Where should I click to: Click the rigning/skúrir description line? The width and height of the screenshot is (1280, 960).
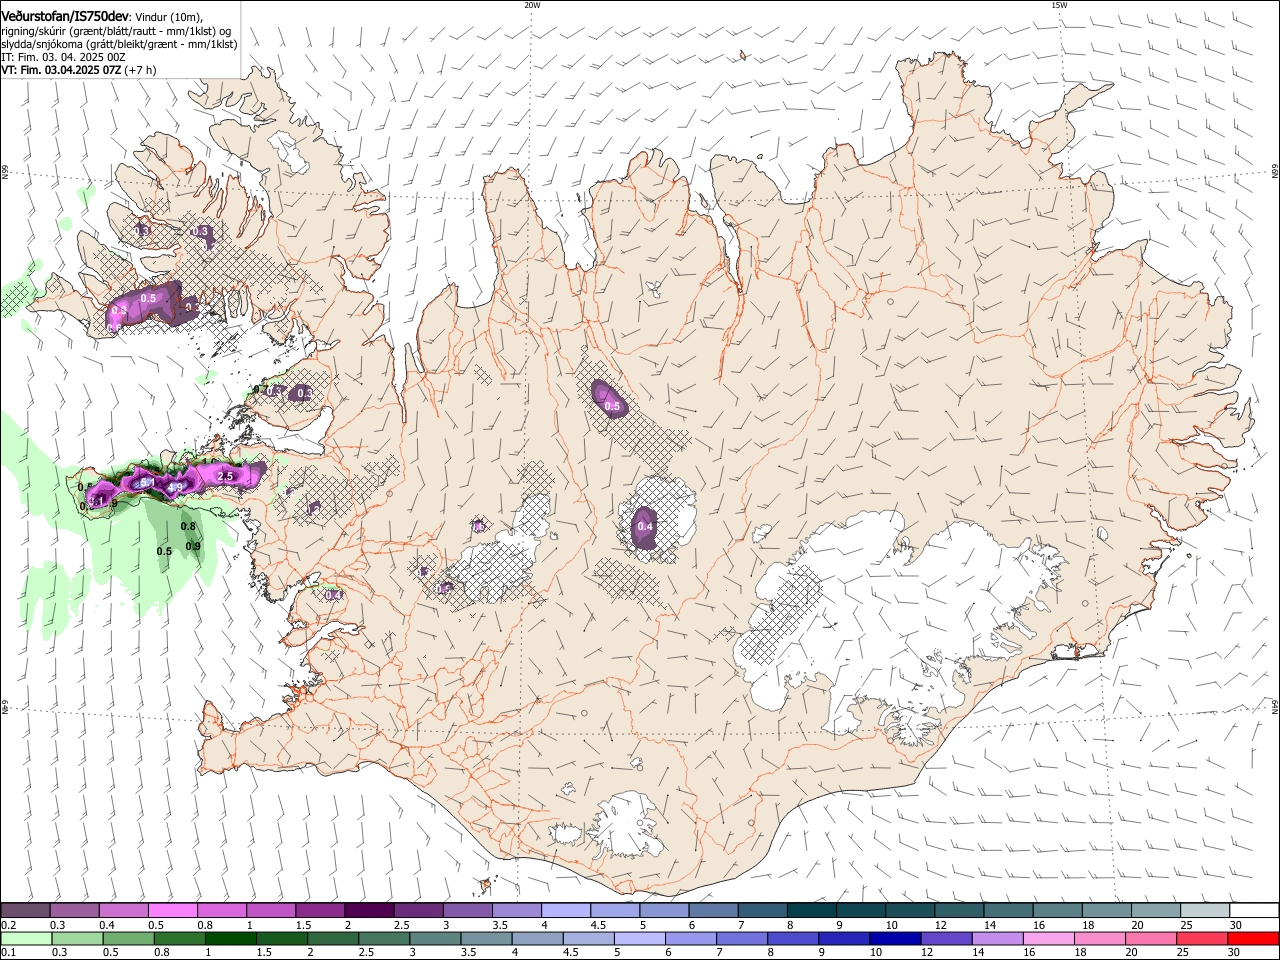[116, 31]
